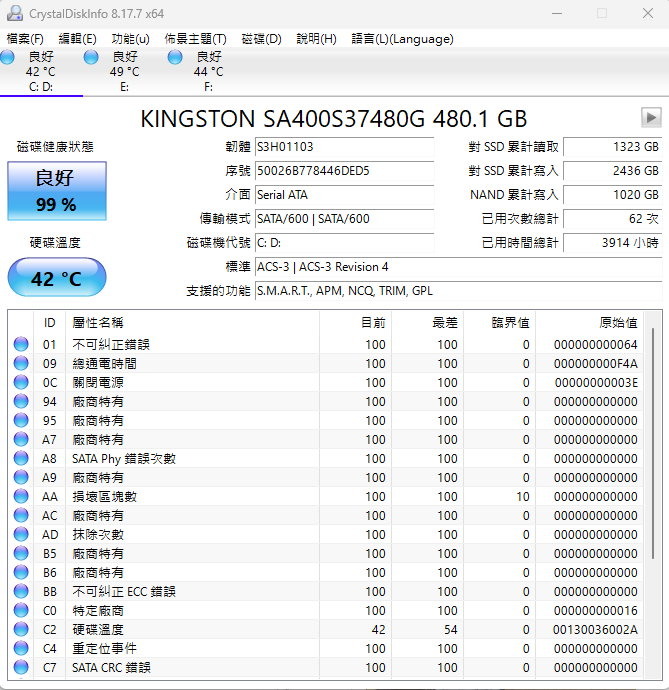Click status orb for attribute B5 row

21,553
